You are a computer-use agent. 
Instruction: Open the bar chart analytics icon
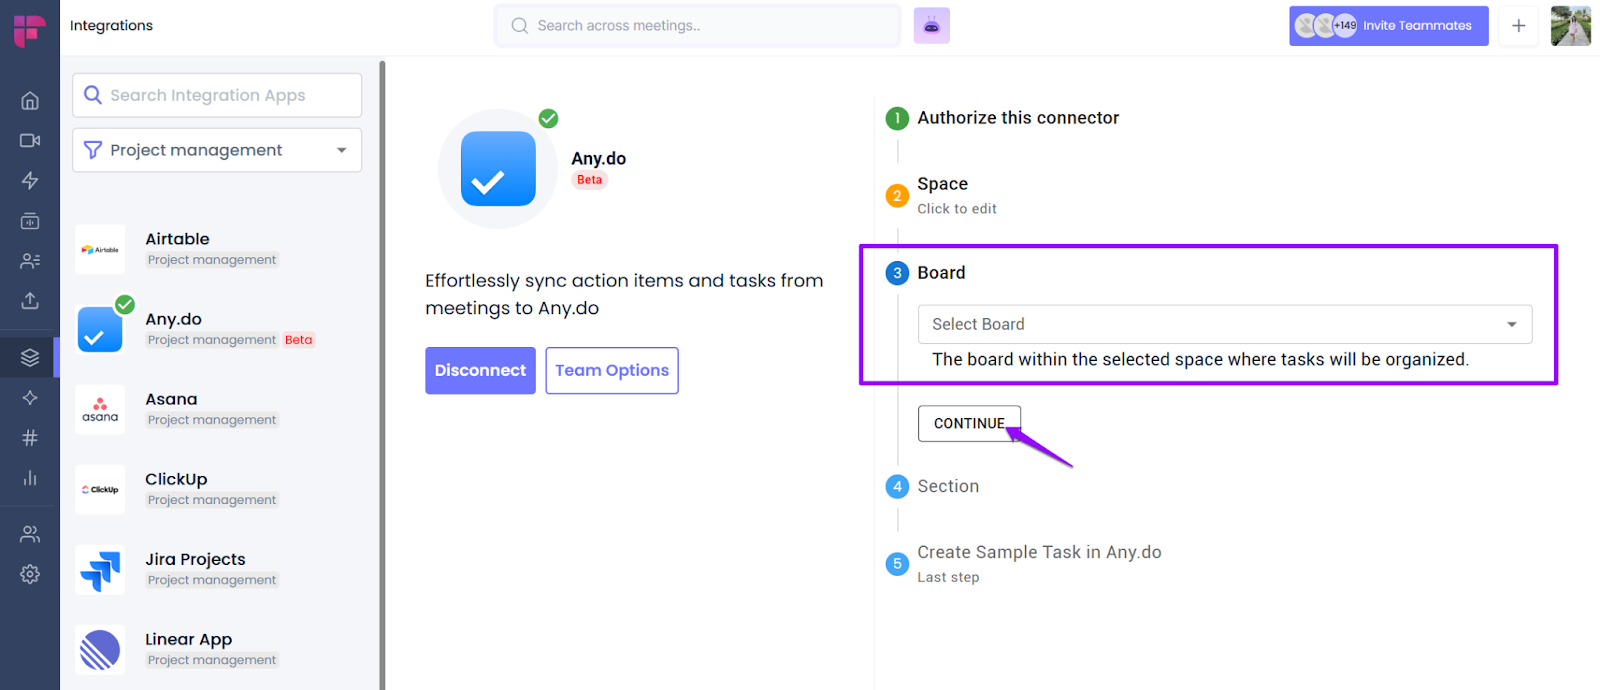(x=30, y=477)
